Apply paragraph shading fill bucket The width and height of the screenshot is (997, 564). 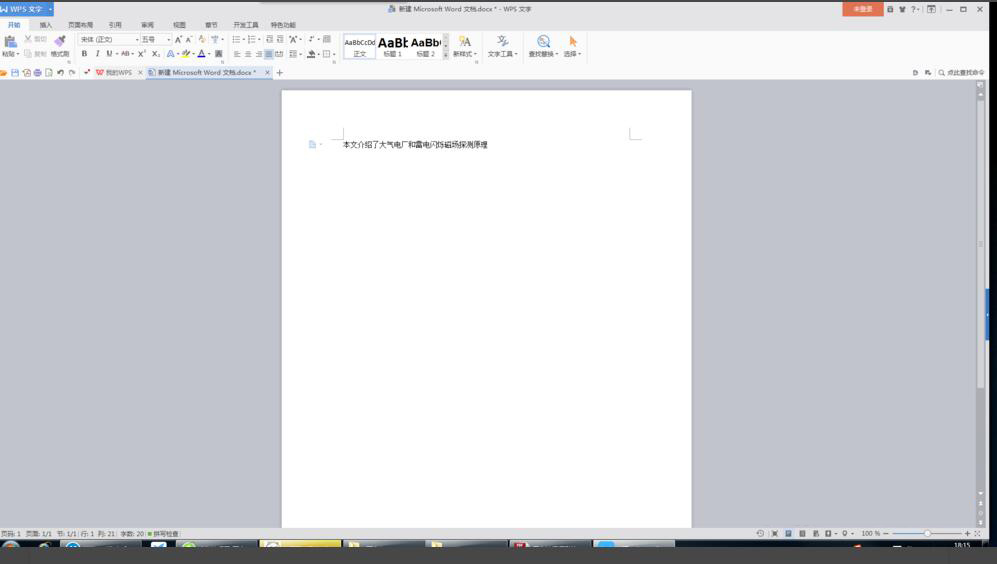(311, 54)
